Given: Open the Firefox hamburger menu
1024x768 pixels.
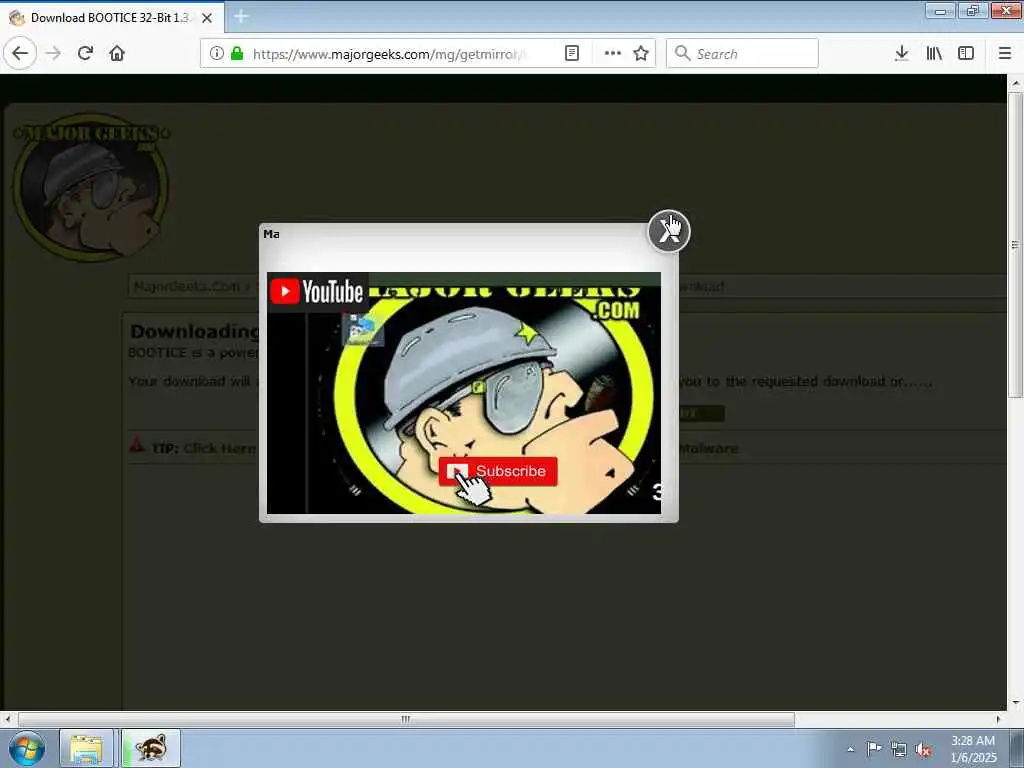Looking at the screenshot, I should [1005, 54].
